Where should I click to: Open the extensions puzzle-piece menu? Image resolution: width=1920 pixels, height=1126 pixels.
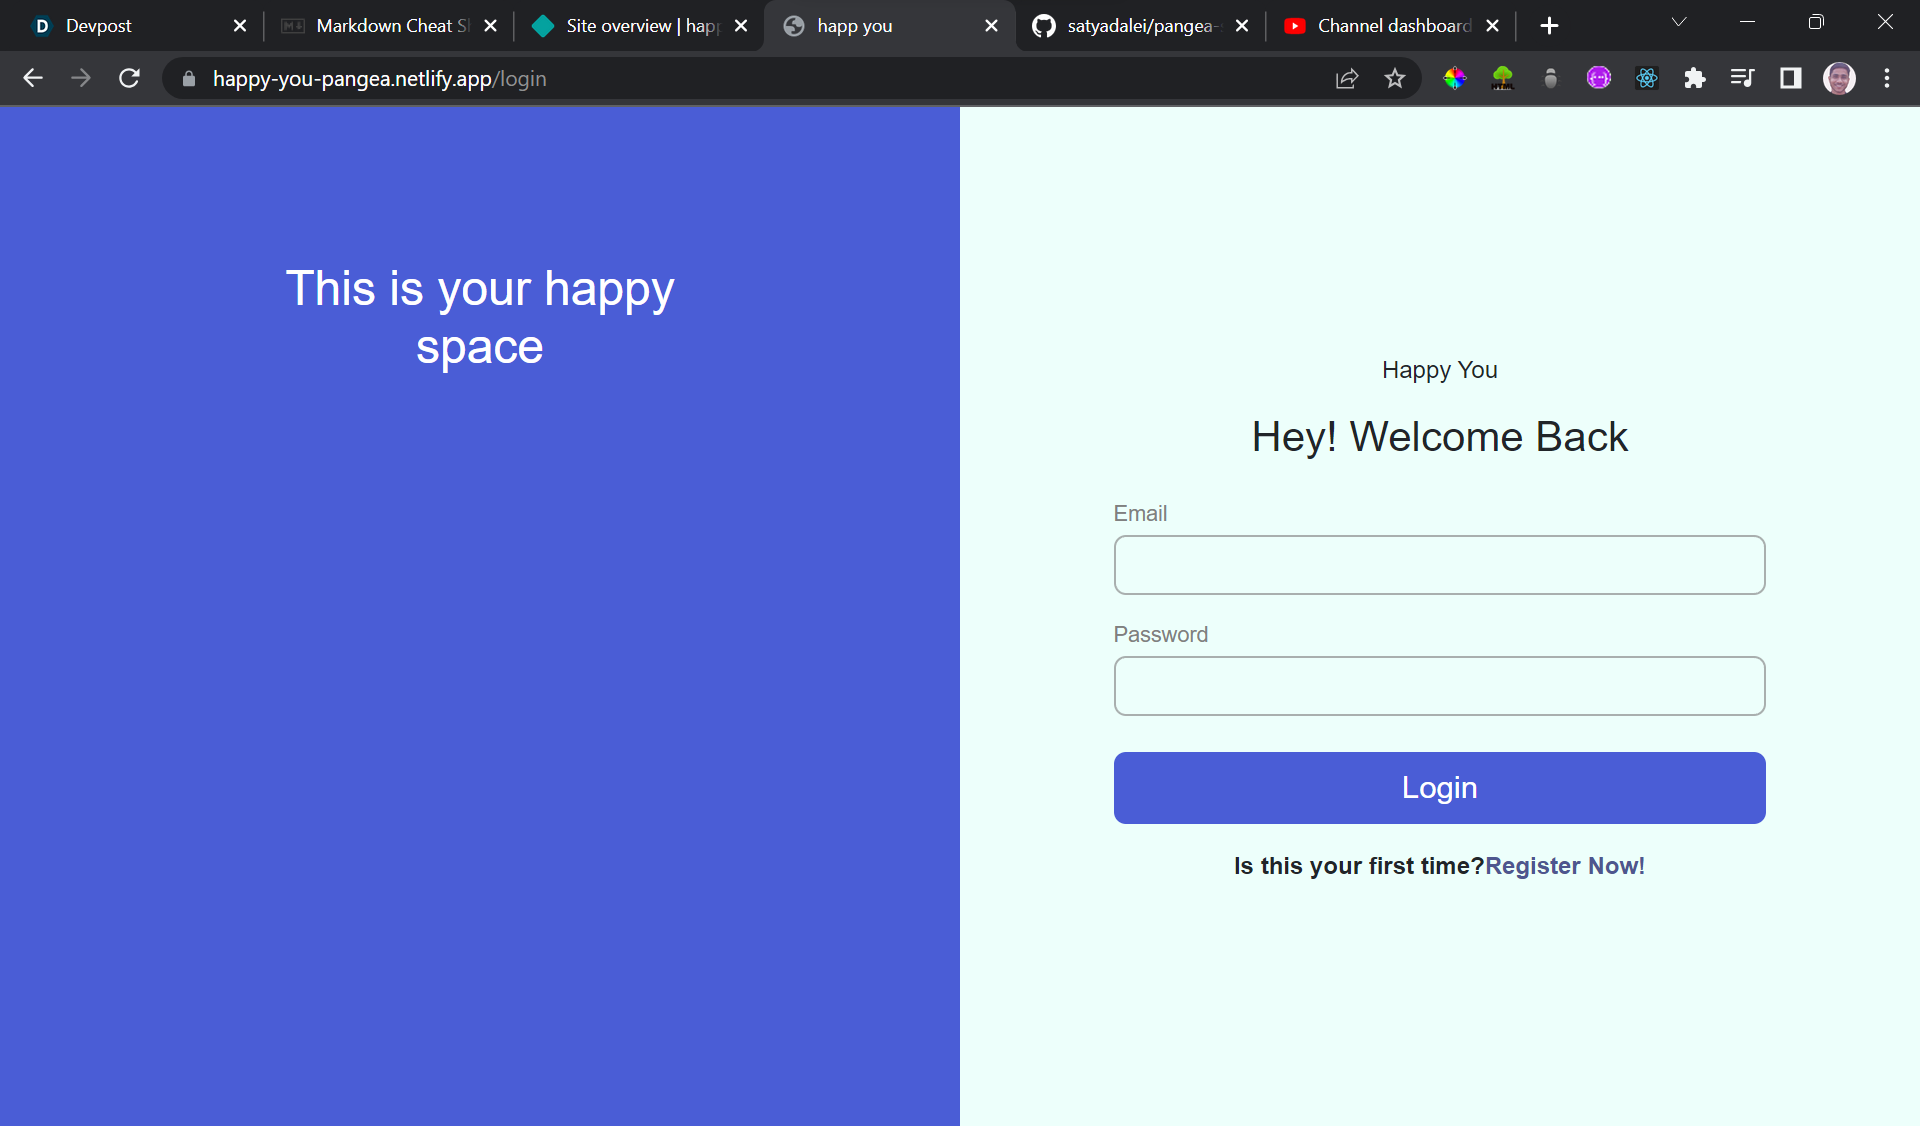coord(1694,78)
